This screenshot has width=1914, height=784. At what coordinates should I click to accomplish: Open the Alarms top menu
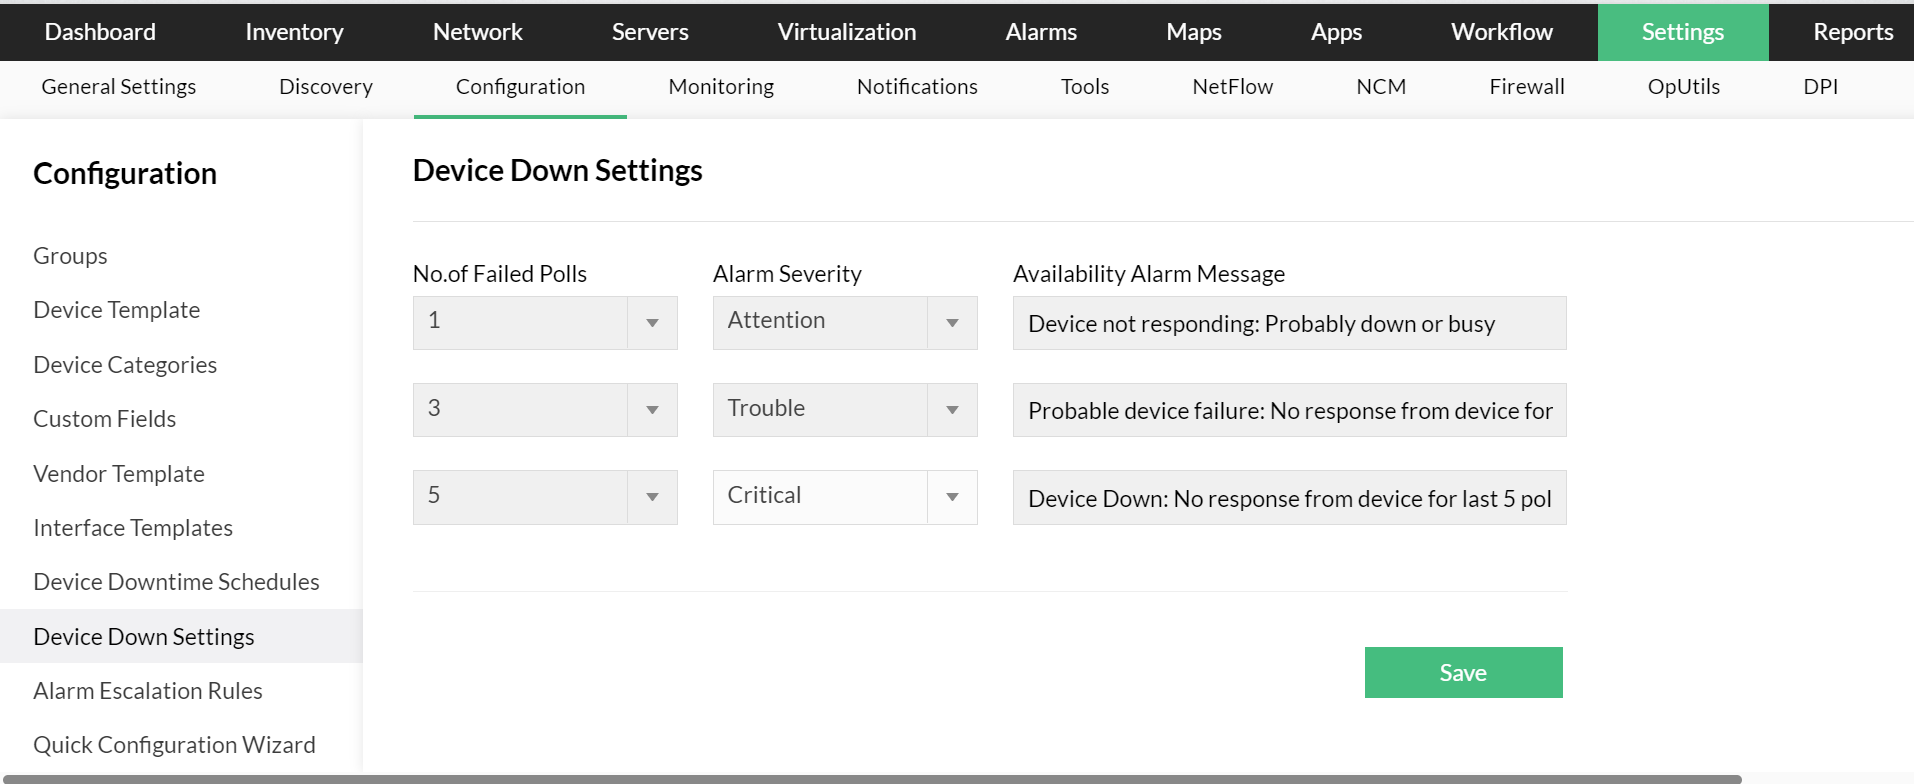click(1041, 32)
